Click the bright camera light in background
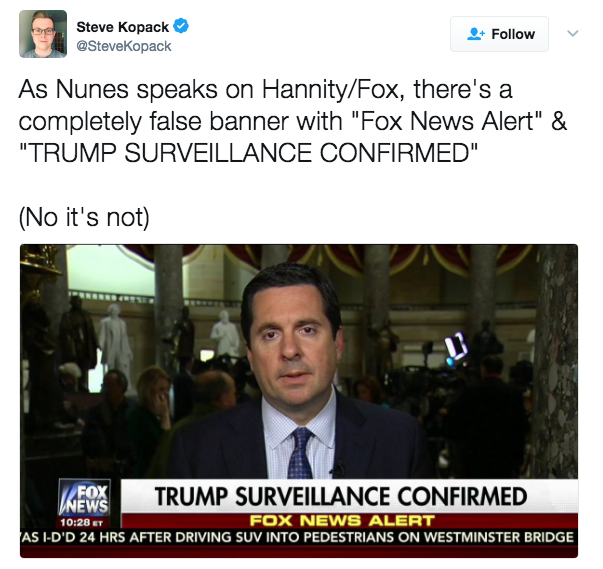The height and width of the screenshot is (569, 603). [x=456, y=348]
